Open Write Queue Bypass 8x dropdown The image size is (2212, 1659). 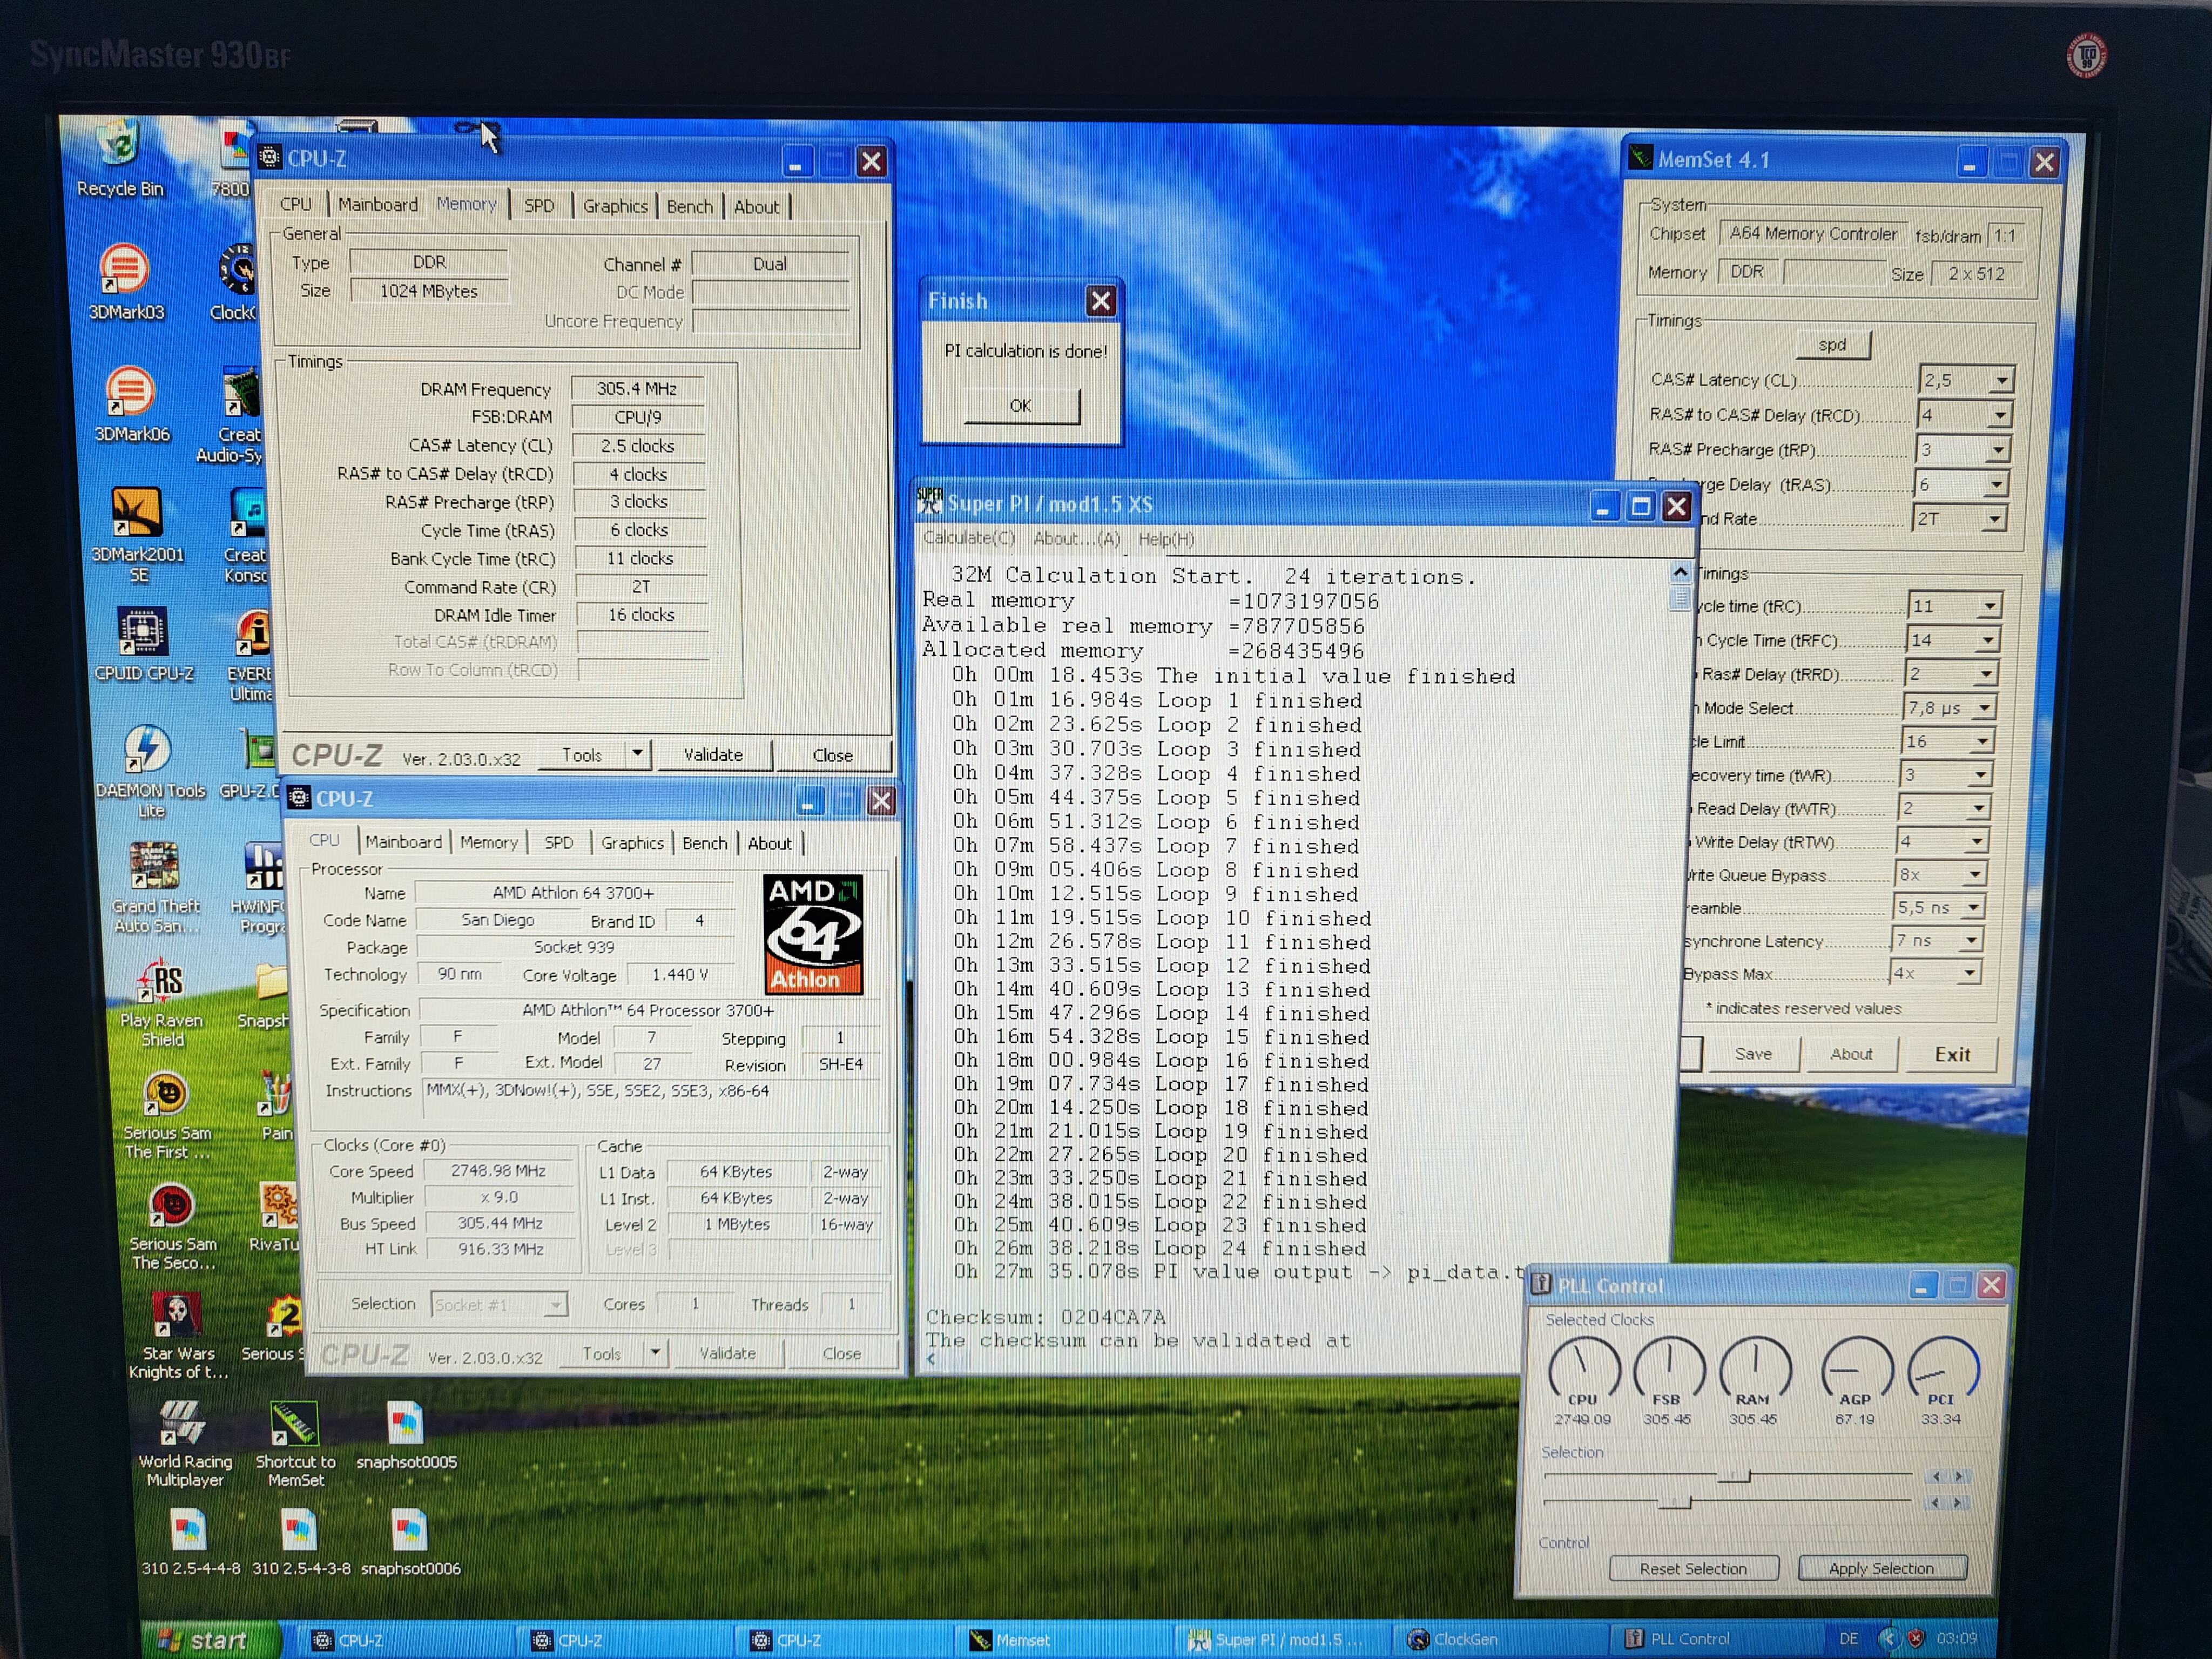pyautogui.click(x=1974, y=875)
